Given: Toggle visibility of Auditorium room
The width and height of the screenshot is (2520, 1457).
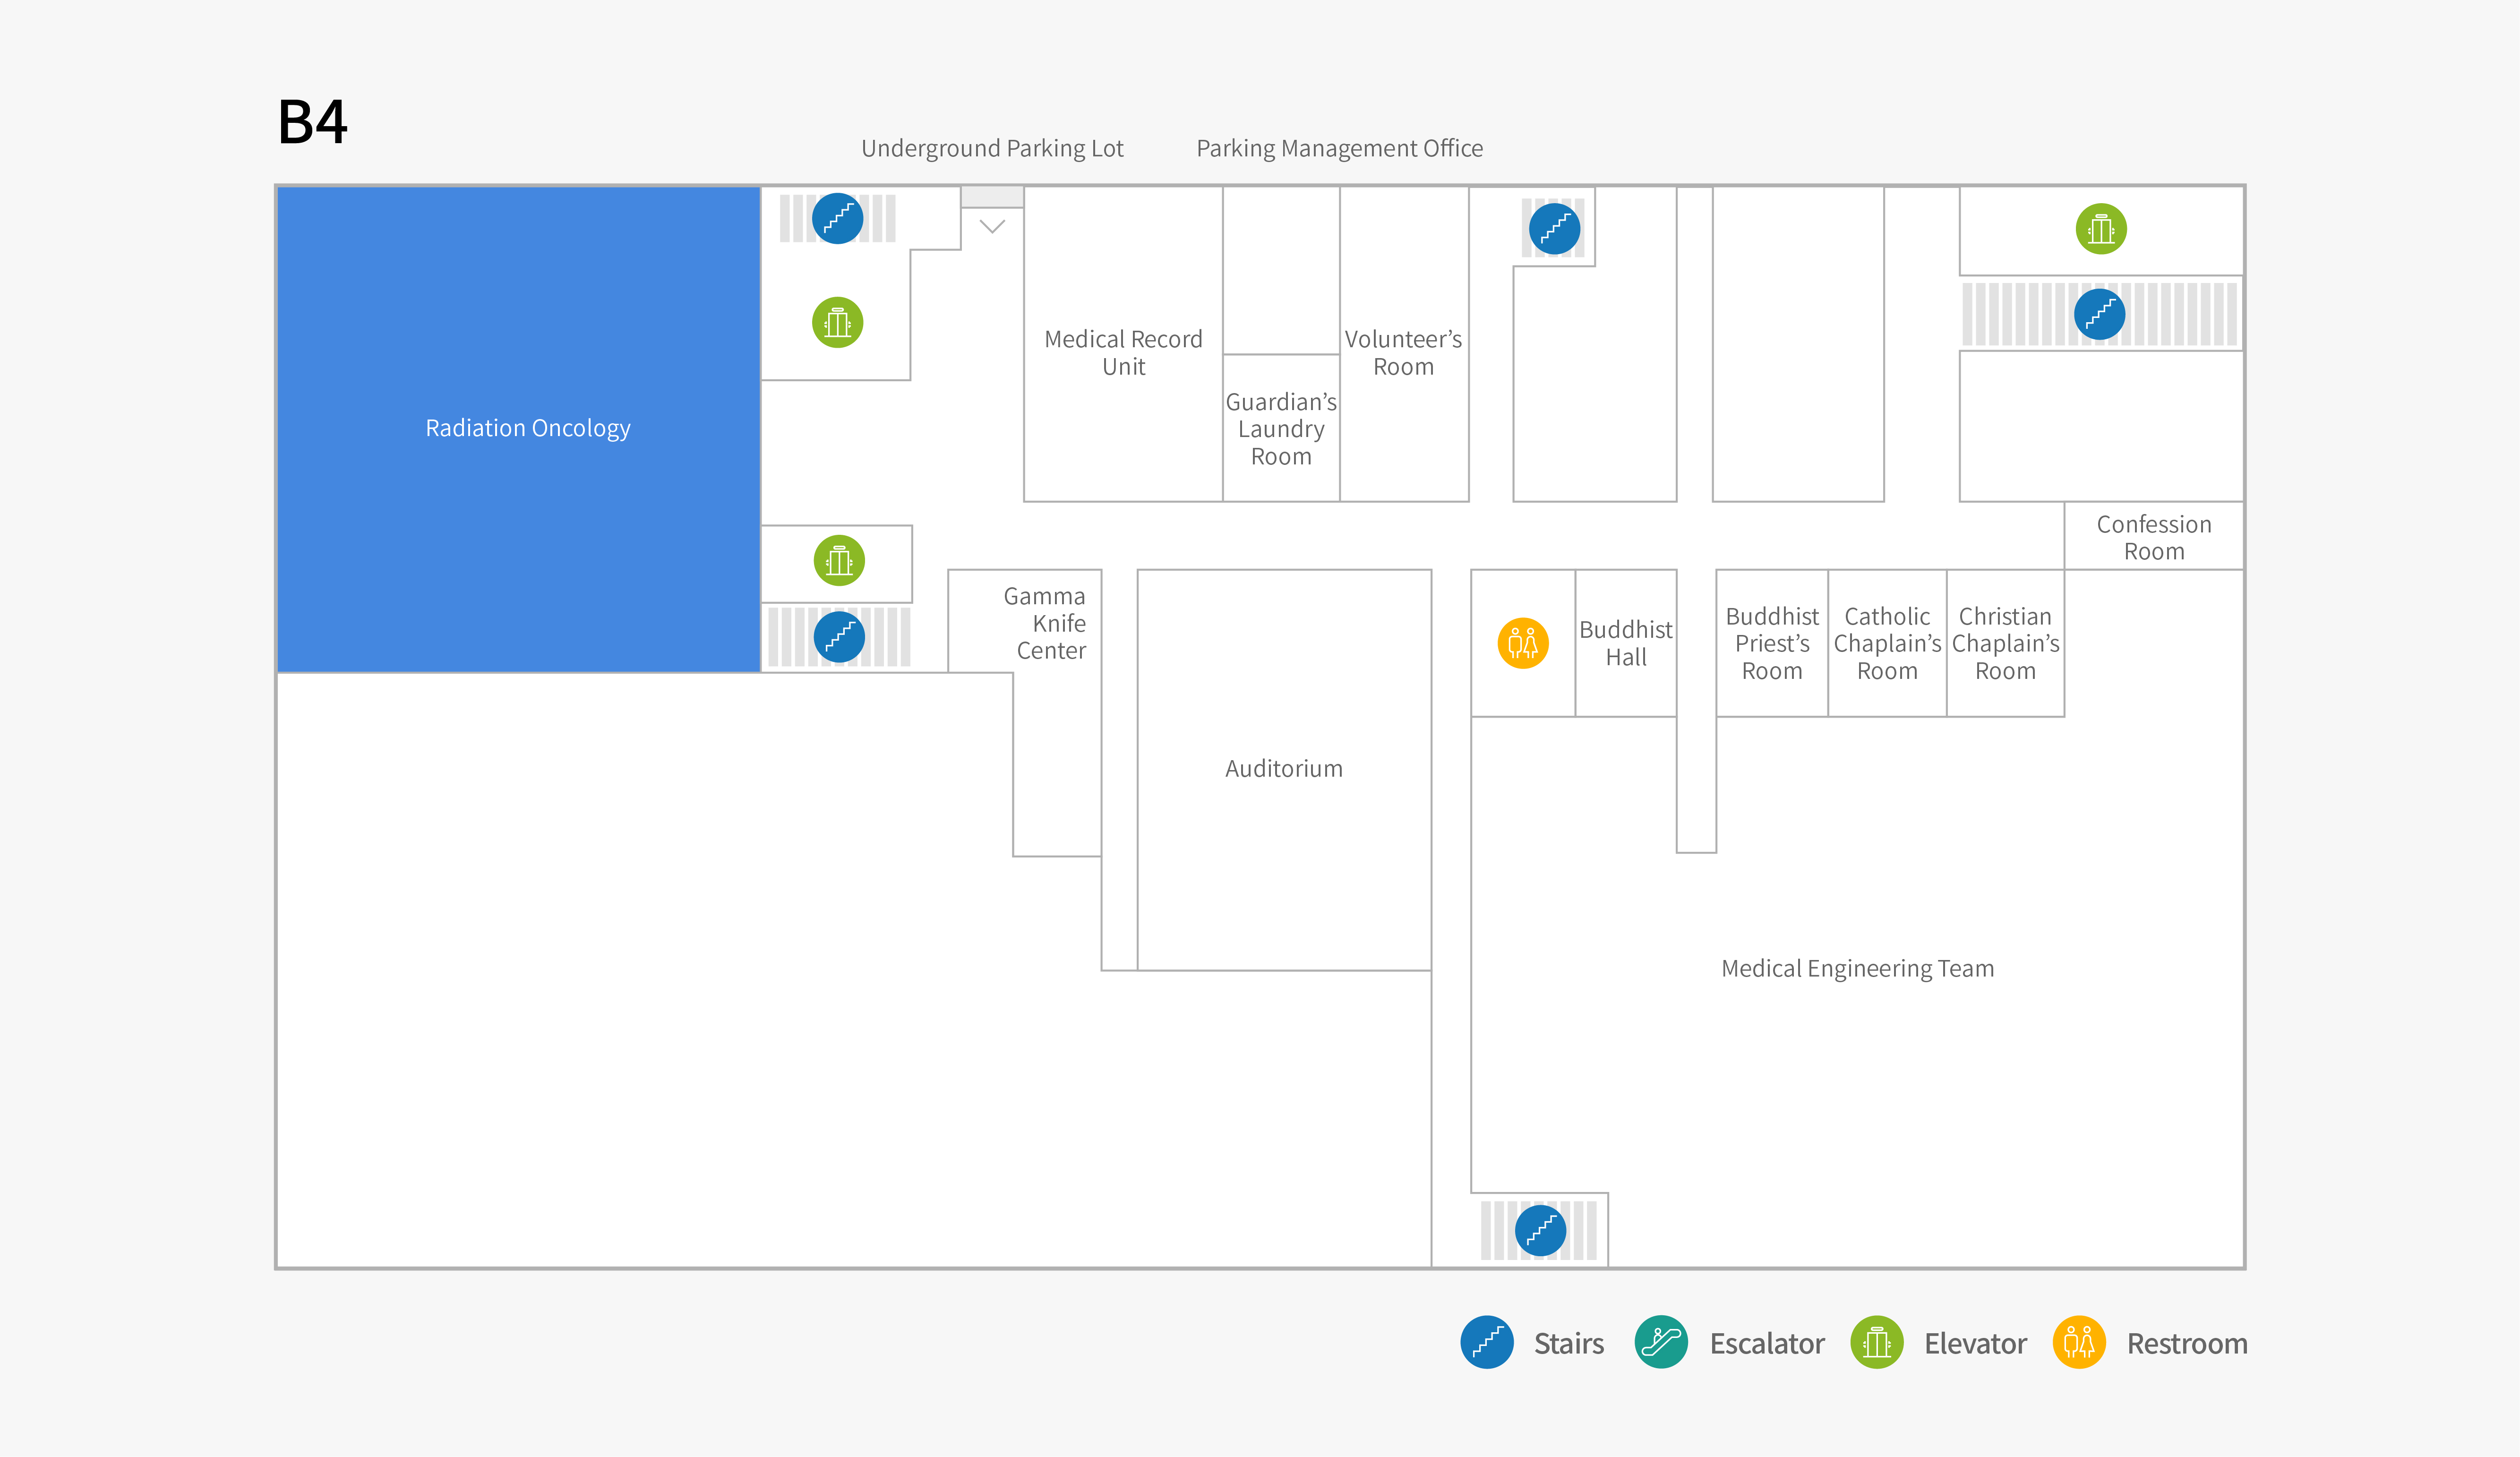Looking at the screenshot, I should pos(1284,767).
